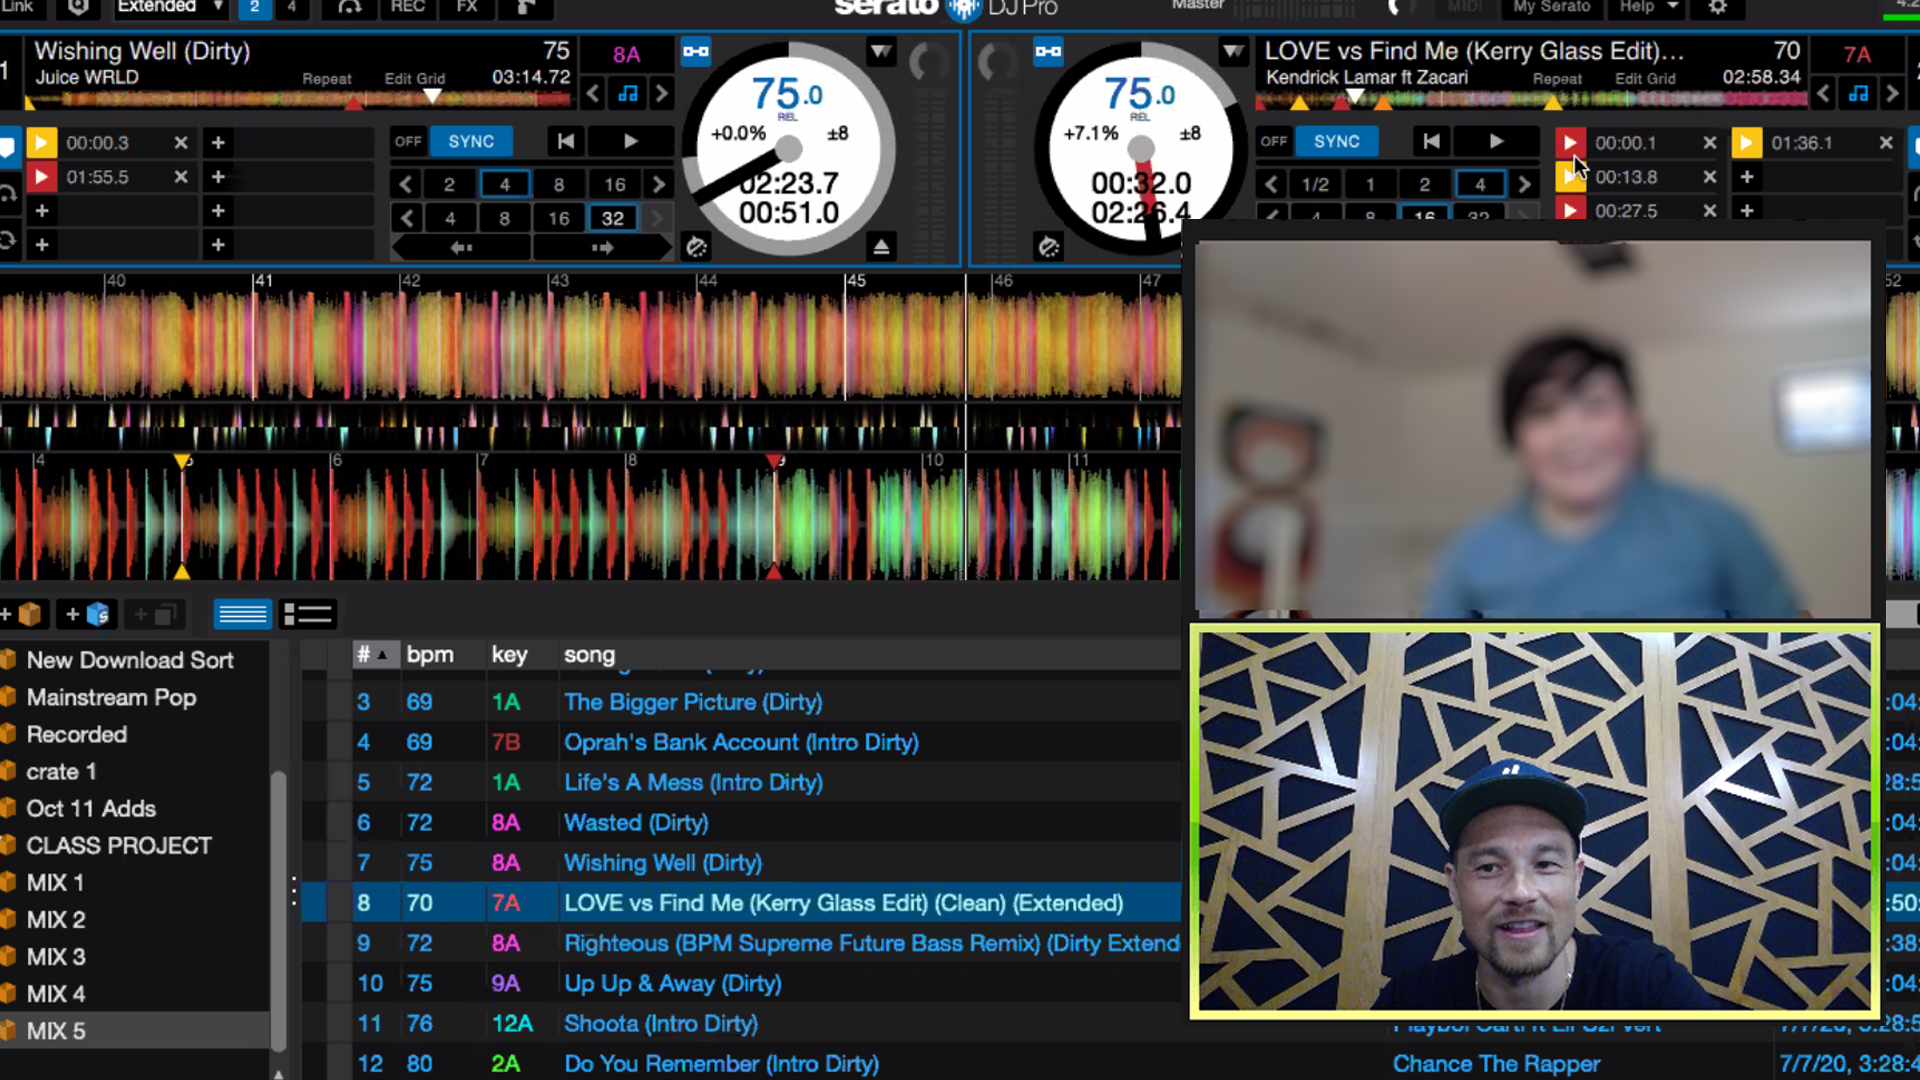Eject the track from the left deck
The image size is (1920, 1080).
pyautogui.click(x=881, y=246)
